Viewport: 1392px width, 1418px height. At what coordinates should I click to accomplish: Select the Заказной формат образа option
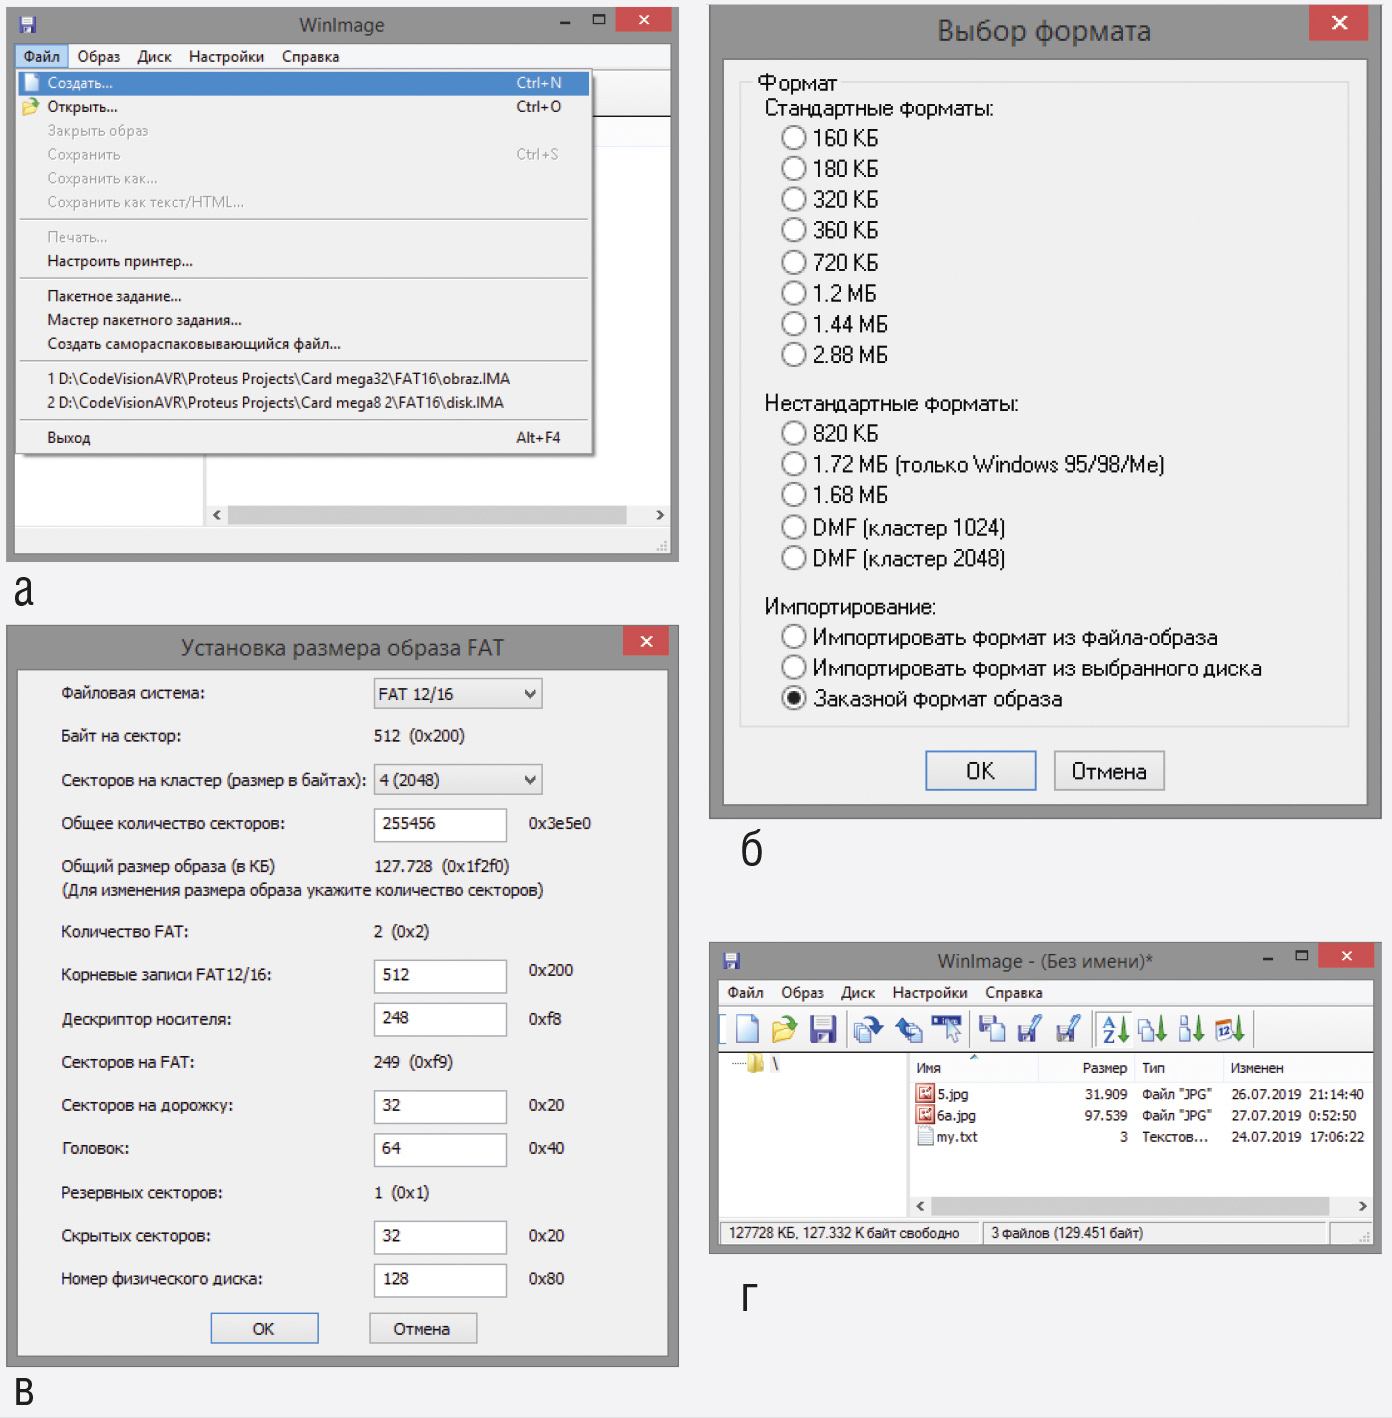[x=793, y=698]
